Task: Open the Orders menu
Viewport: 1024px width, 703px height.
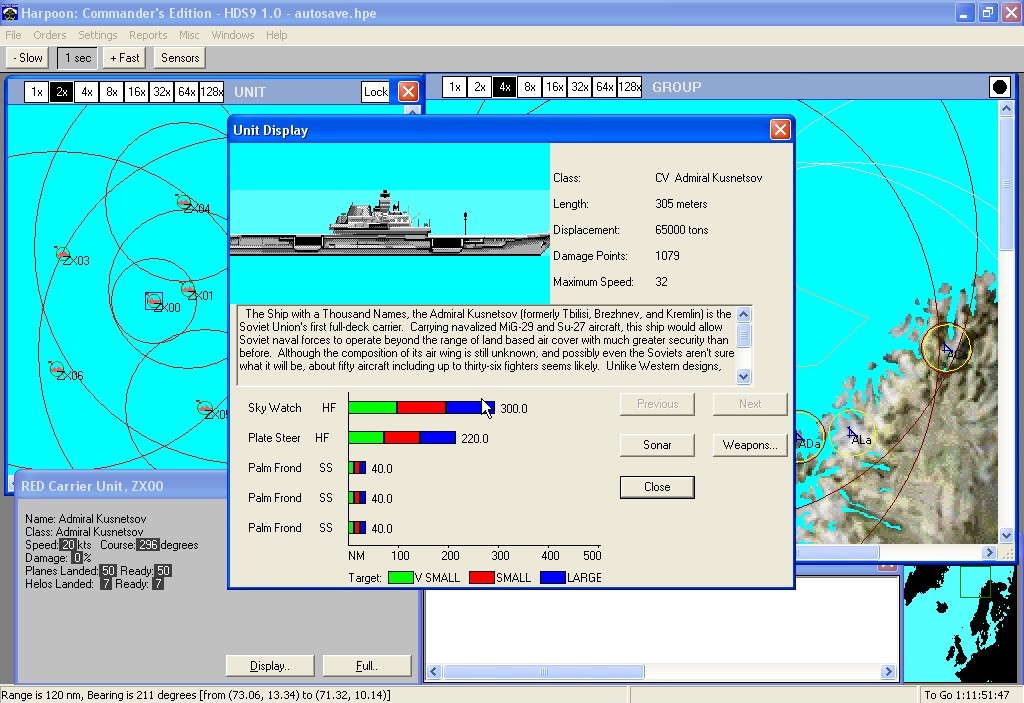Action: pyautogui.click(x=50, y=35)
